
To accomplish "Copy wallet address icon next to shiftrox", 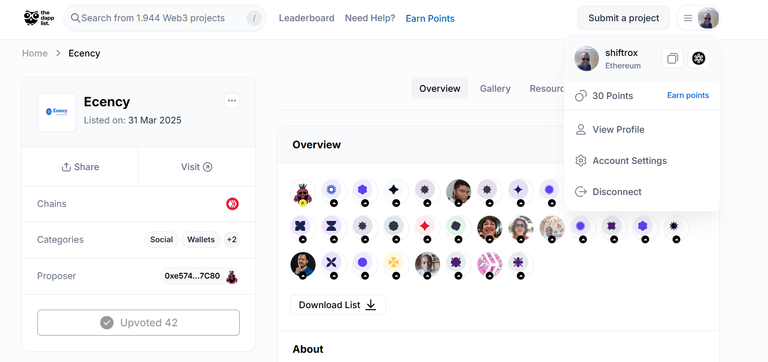I will [672, 59].
